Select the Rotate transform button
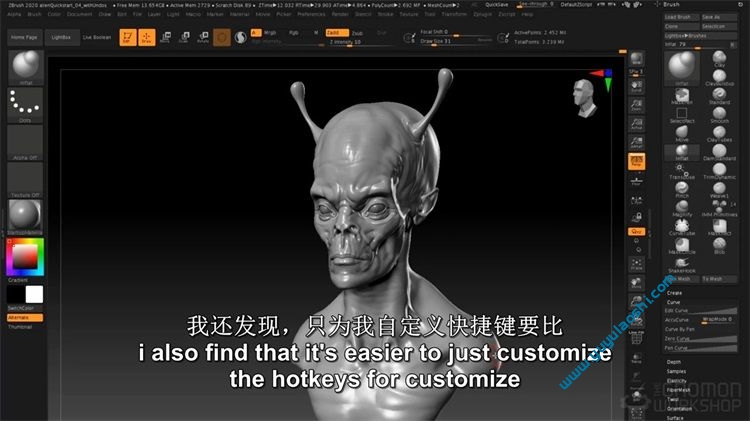 click(203, 37)
